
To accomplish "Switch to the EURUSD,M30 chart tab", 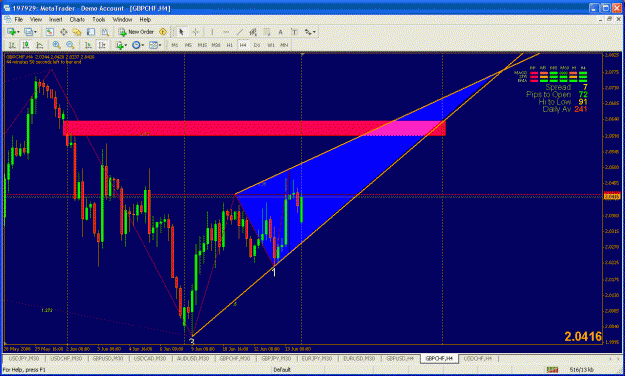I will (358, 359).
